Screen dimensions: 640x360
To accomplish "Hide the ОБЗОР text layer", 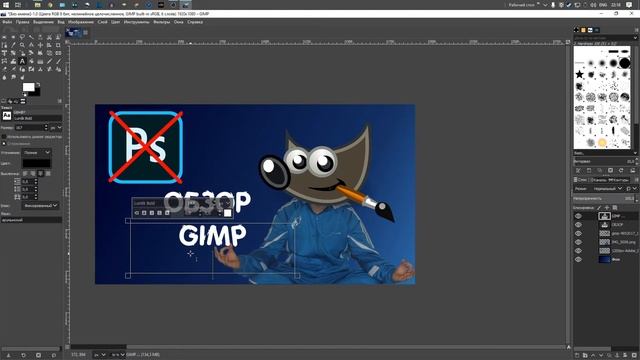I will point(578,224).
